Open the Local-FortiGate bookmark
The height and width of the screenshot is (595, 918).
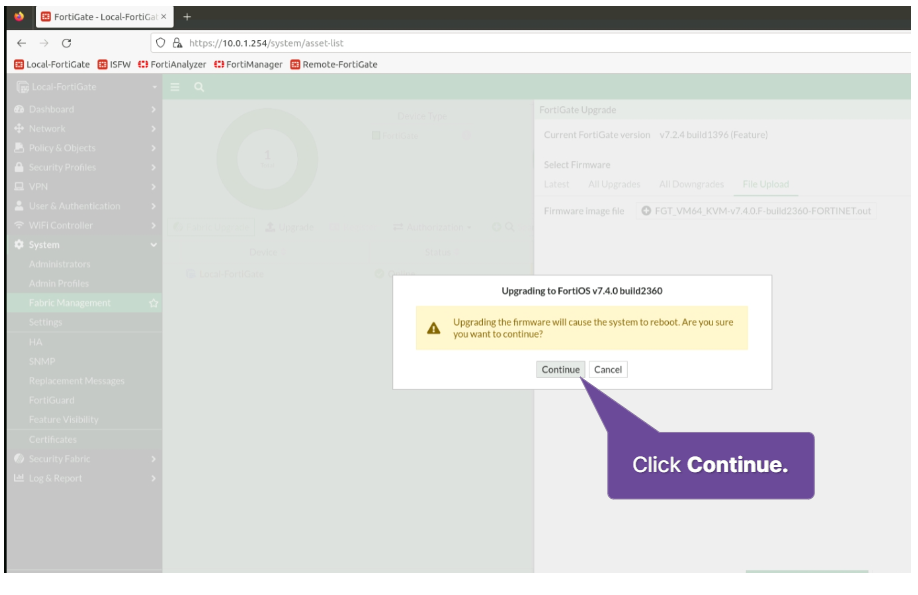pos(52,64)
